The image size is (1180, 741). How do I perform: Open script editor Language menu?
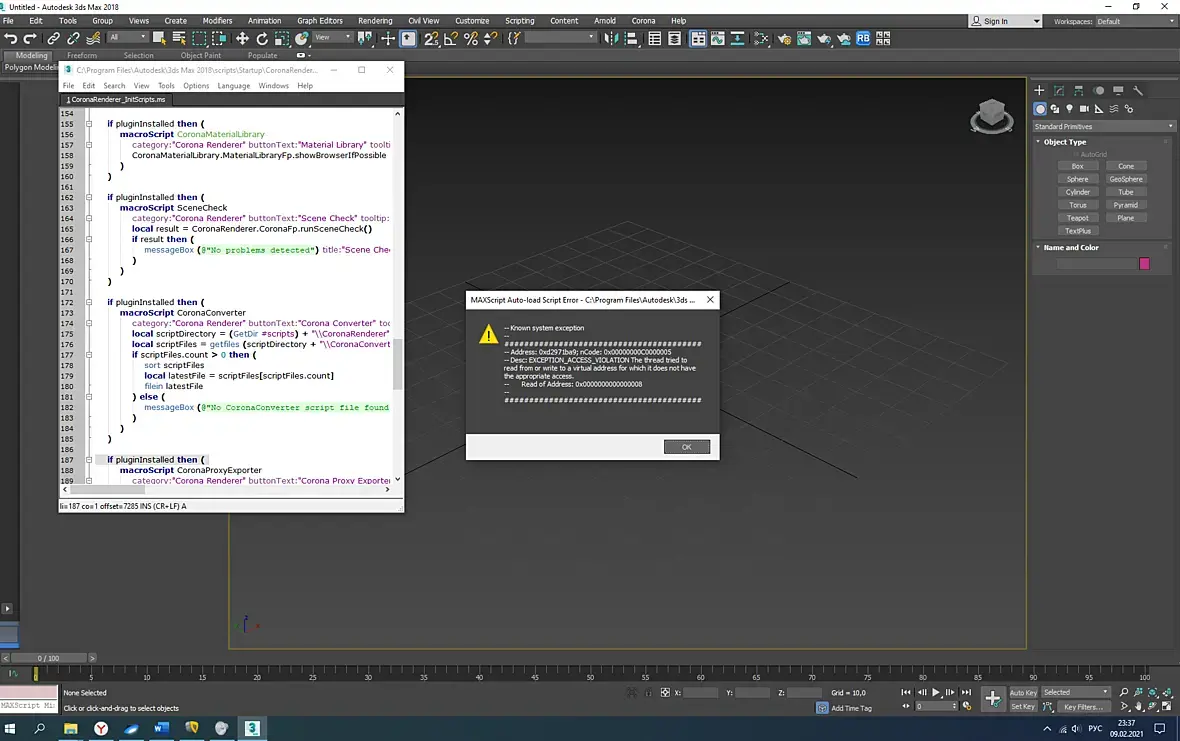pyautogui.click(x=233, y=86)
